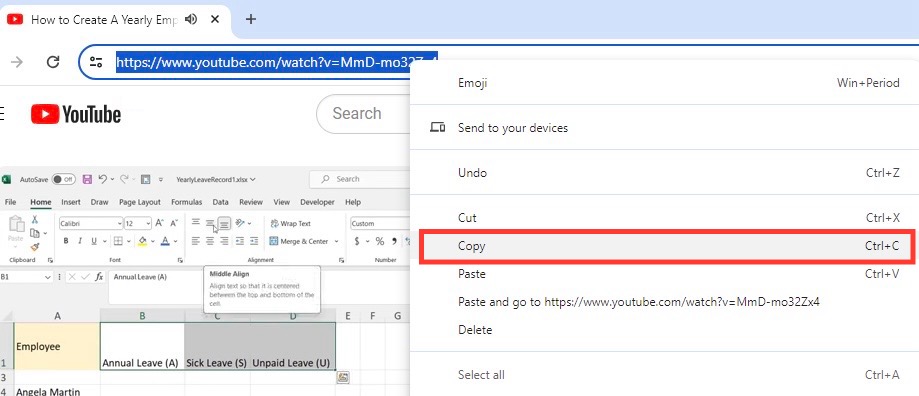Click the Align Right icon
The image size is (919, 396).
click(224, 241)
